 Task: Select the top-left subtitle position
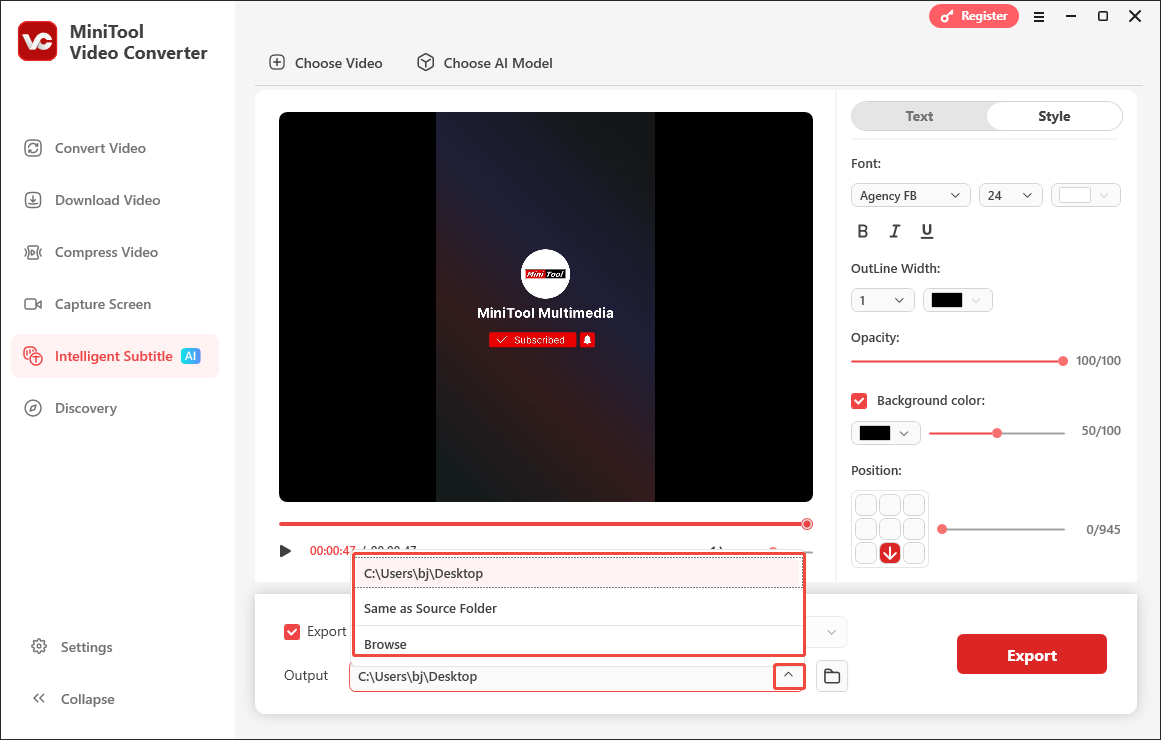click(866, 505)
